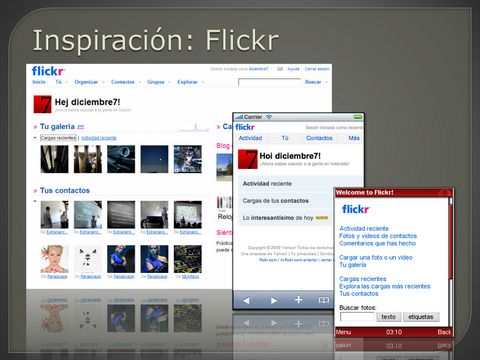The height and width of the screenshot is (360, 480).
Task: Tap the iPhone browser back arrow
Action: (246, 300)
